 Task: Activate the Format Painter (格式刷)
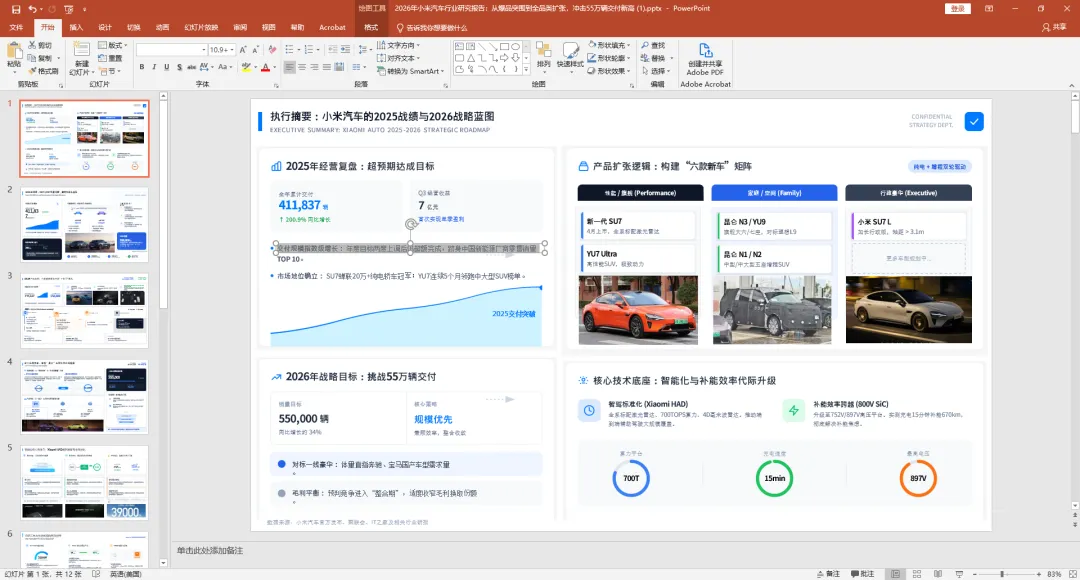click(x=43, y=71)
